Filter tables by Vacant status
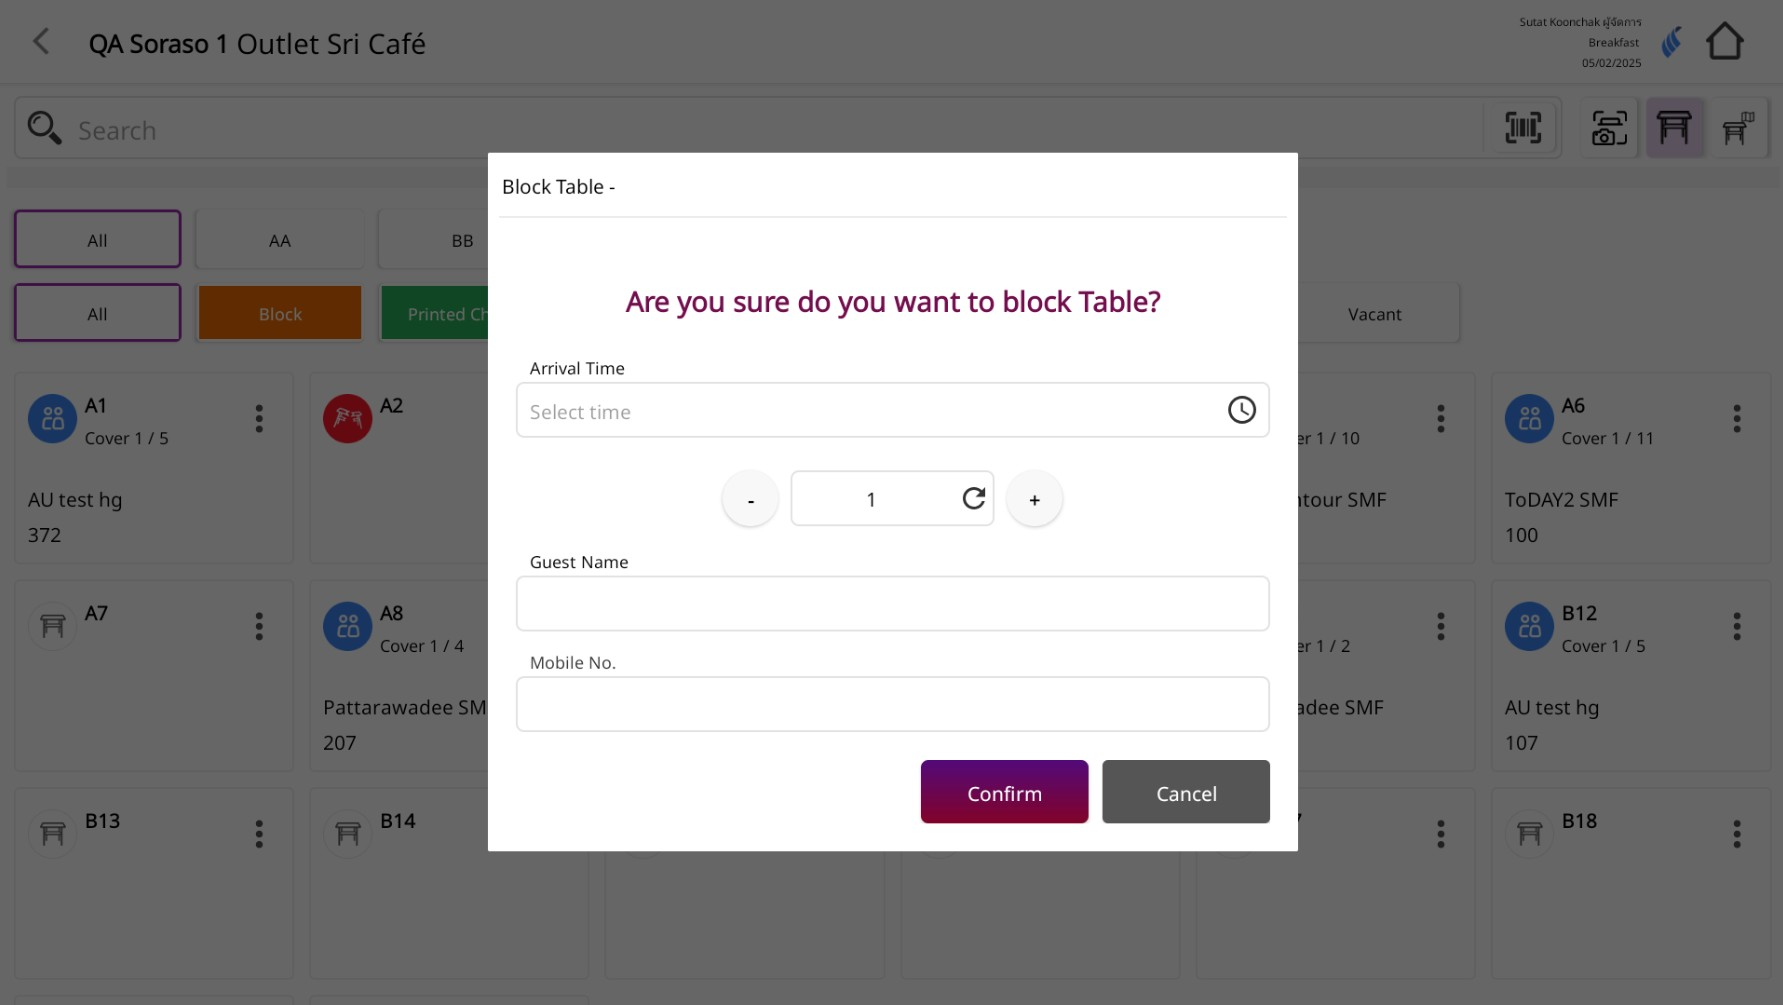 [1374, 314]
